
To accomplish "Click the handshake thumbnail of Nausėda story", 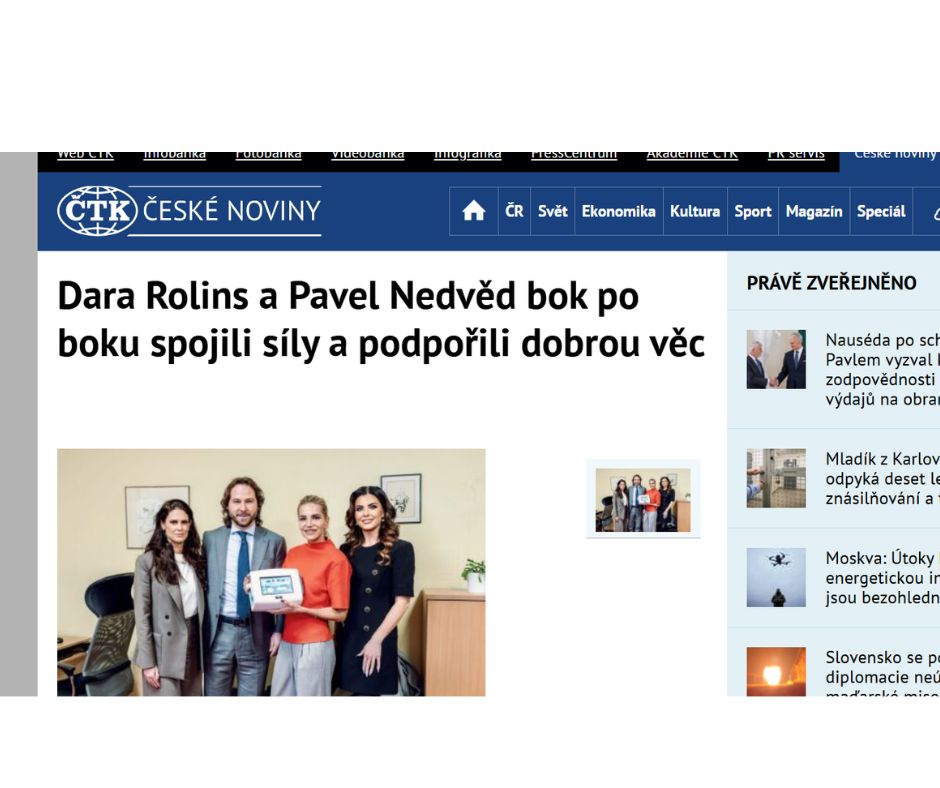I will pos(776,359).
